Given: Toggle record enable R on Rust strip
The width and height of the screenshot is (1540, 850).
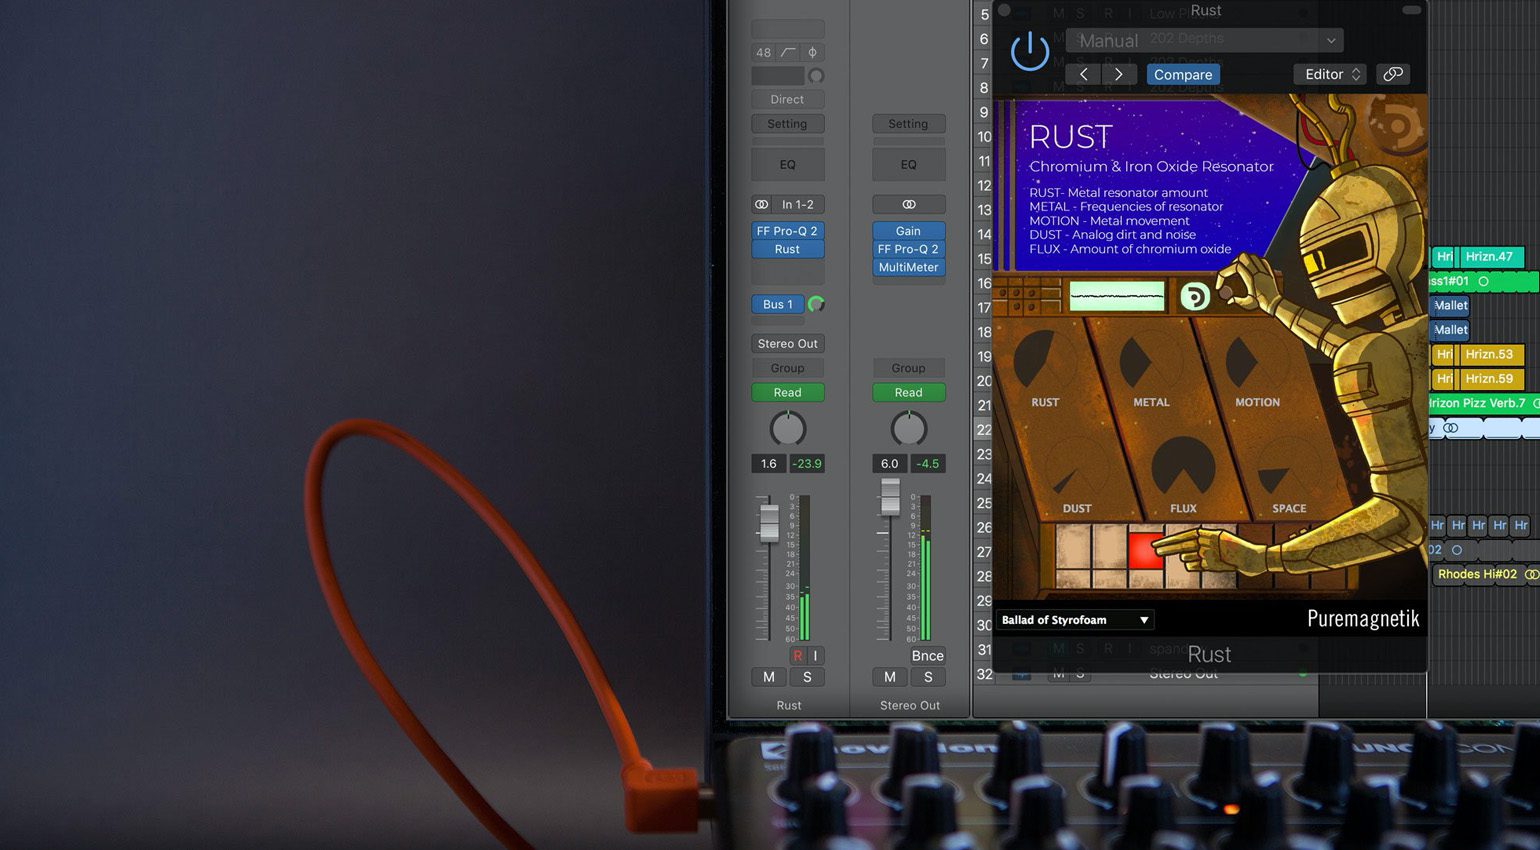Looking at the screenshot, I should 797,656.
